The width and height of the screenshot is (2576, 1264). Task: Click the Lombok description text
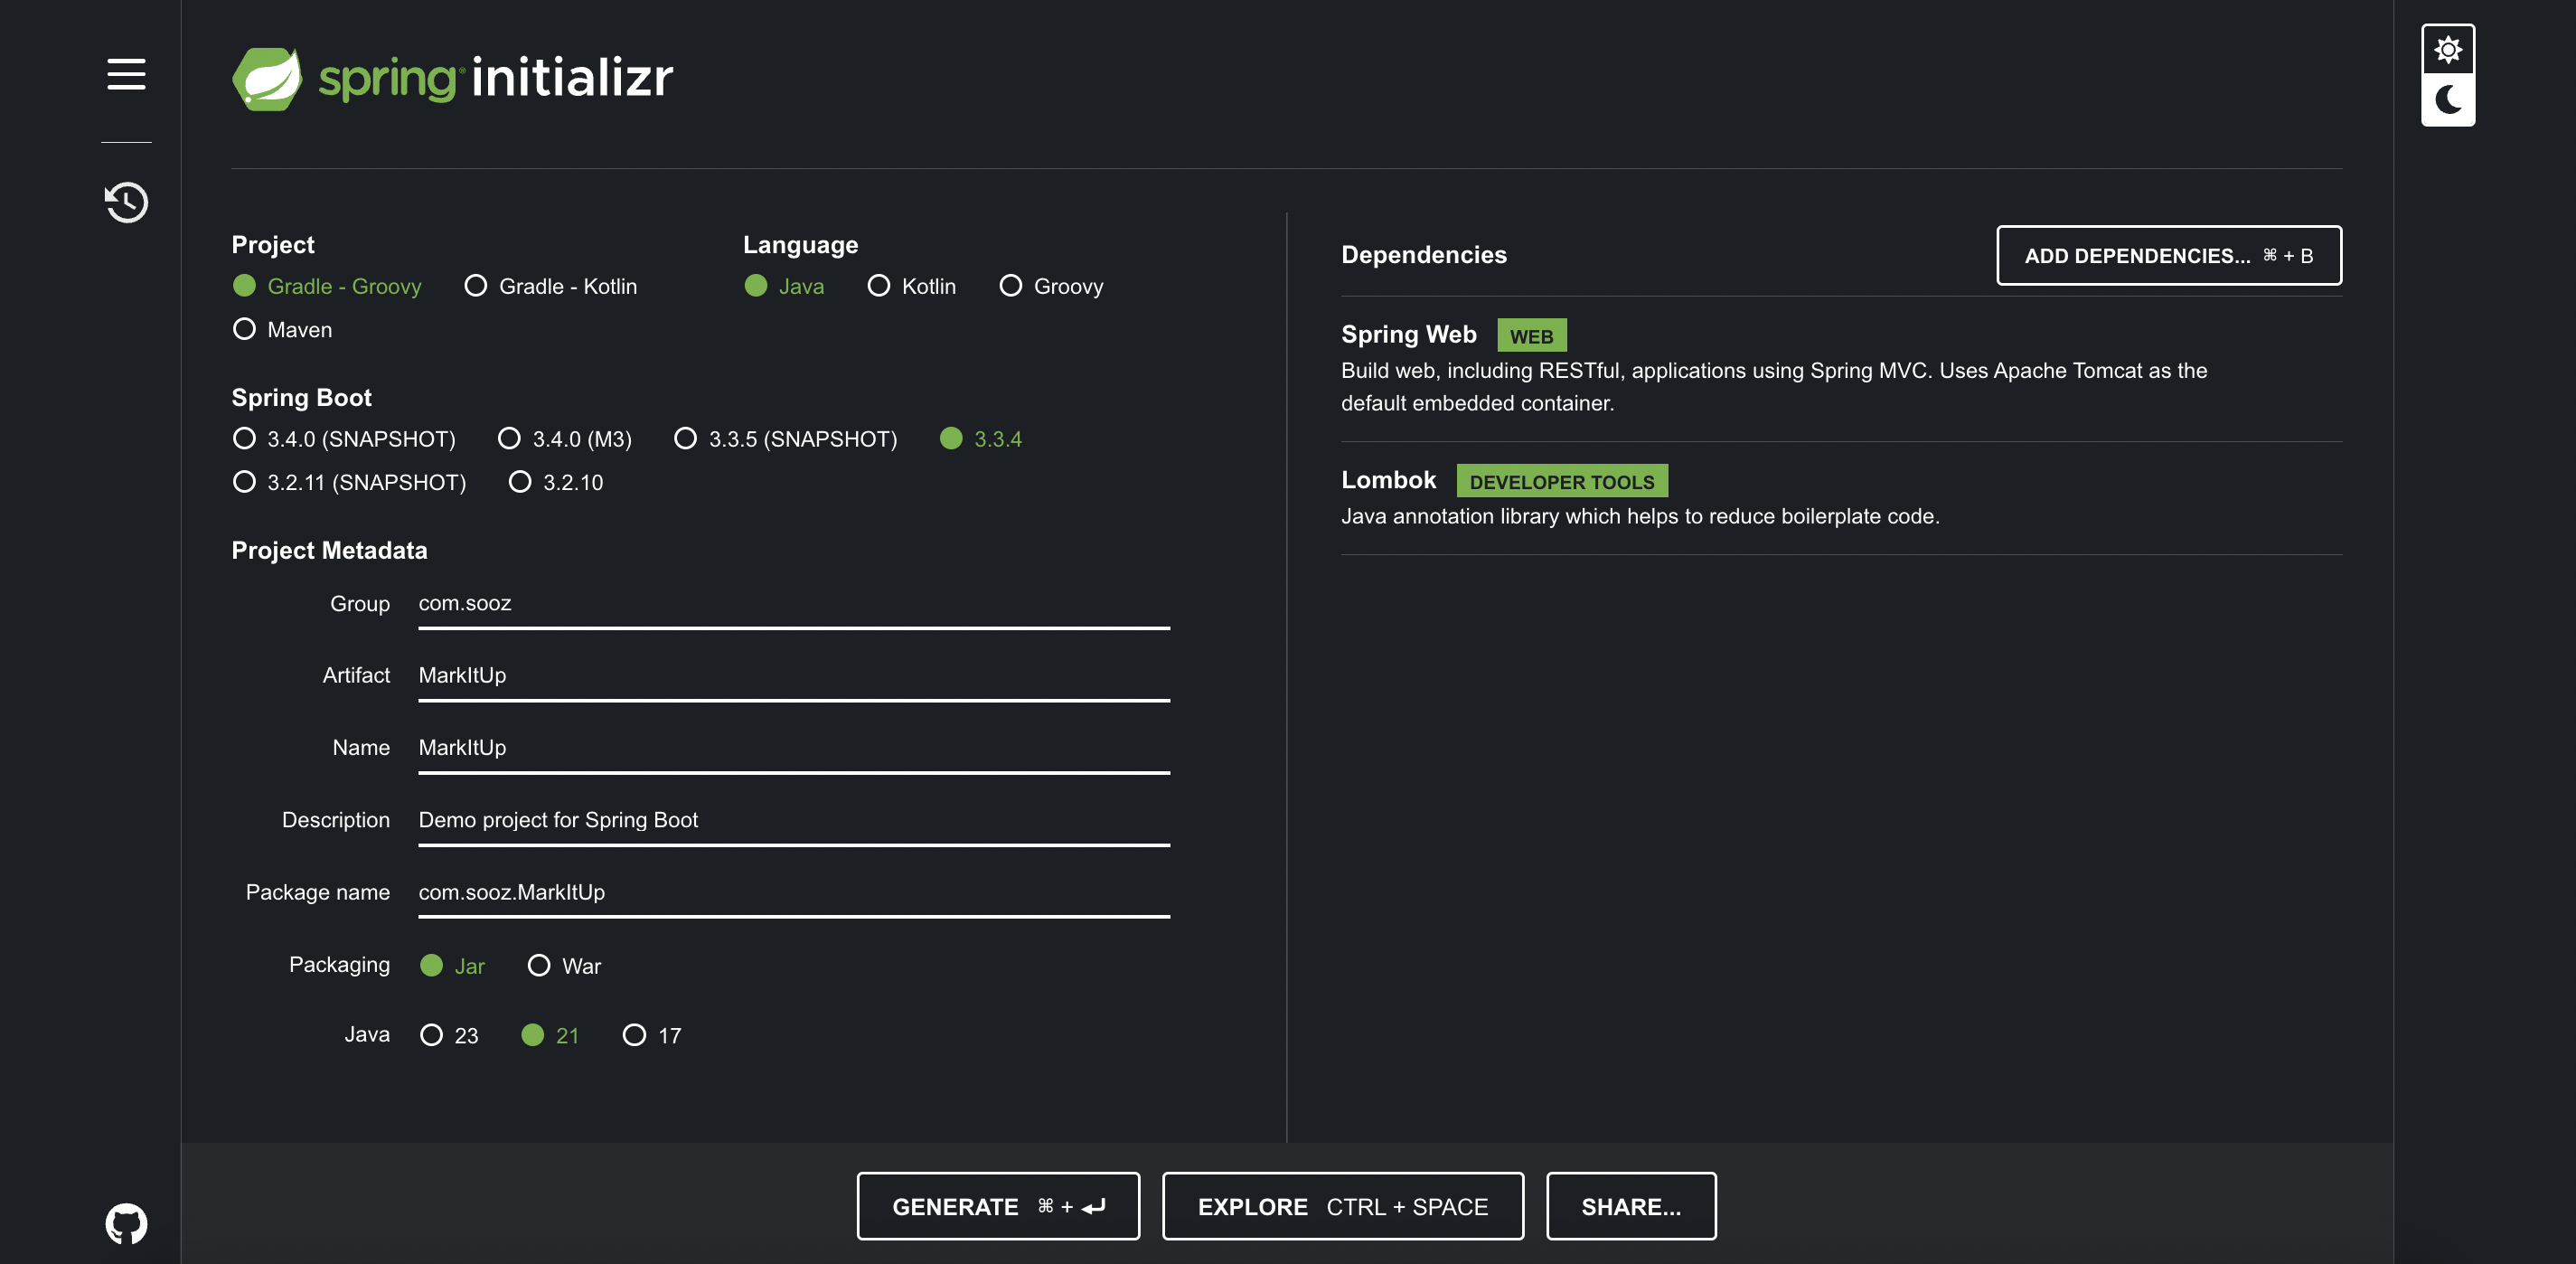(1640, 517)
